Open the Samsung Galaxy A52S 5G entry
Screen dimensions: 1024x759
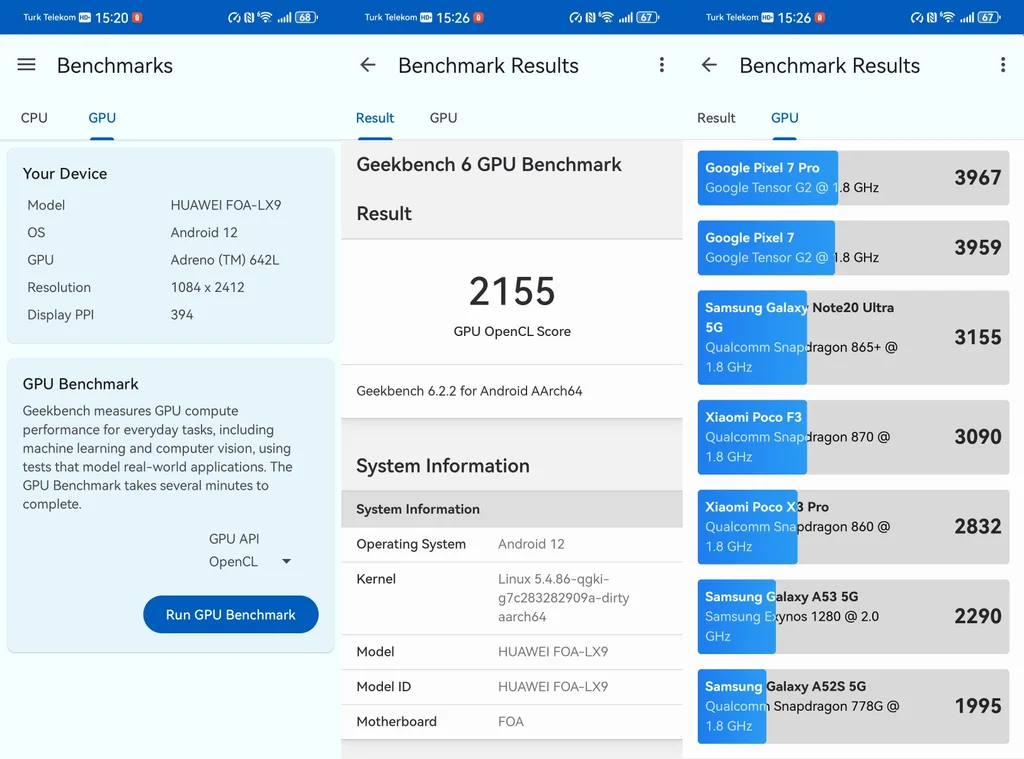pyautogui.click(x=853, y=706)
